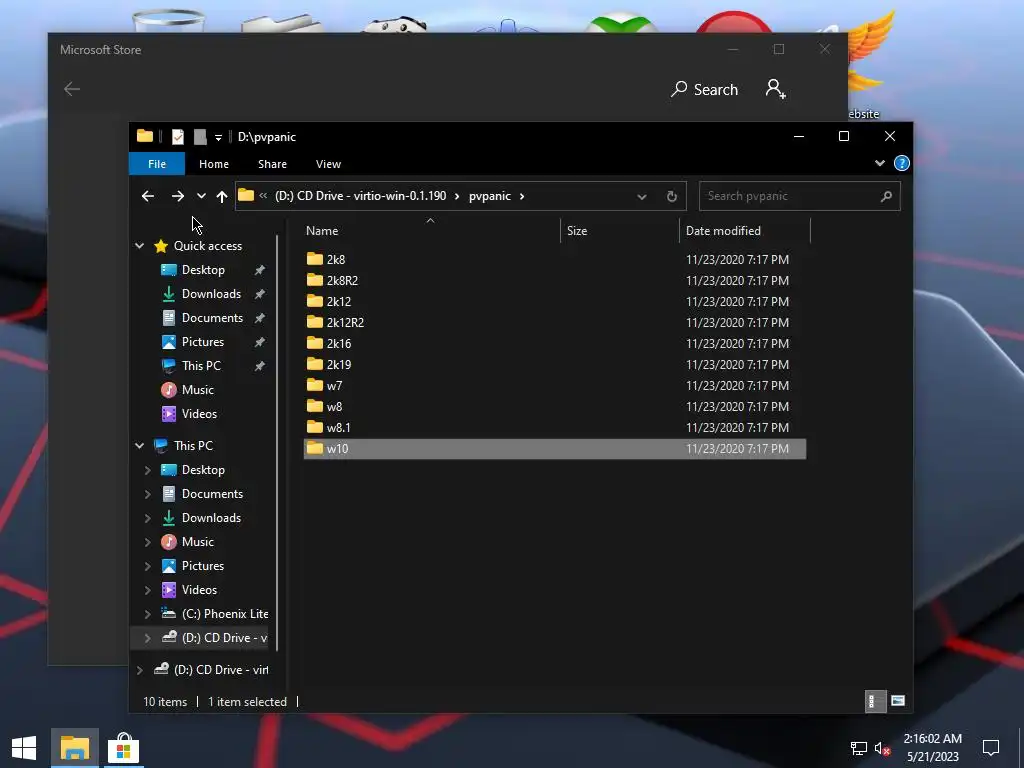
Task: Select the 2k19 folder
Action: click(x=554, y=364)
